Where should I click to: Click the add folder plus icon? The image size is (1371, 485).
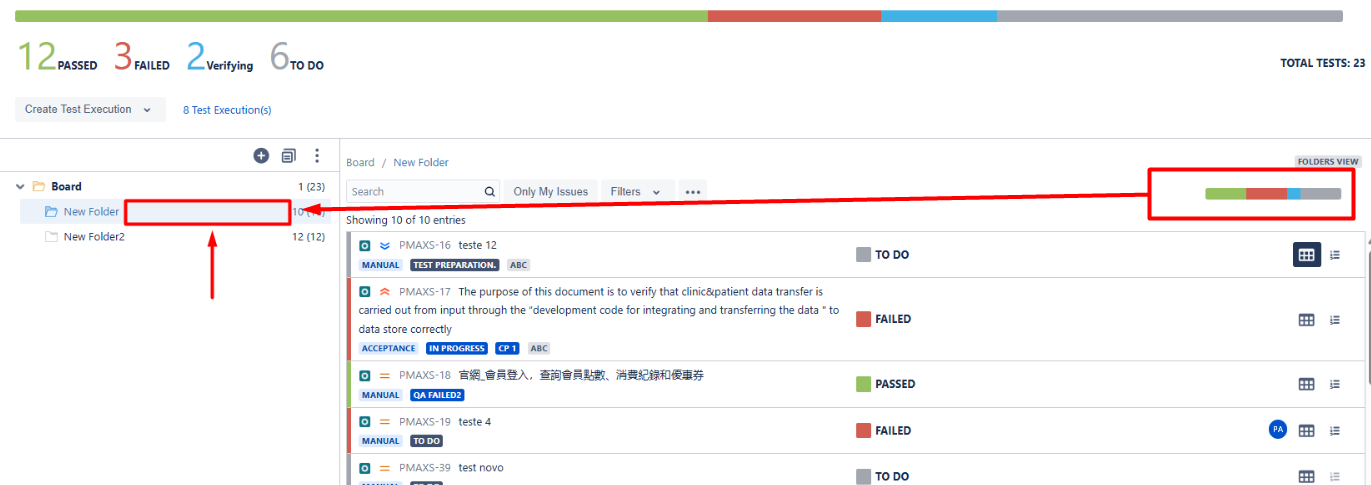click(261, 156)
